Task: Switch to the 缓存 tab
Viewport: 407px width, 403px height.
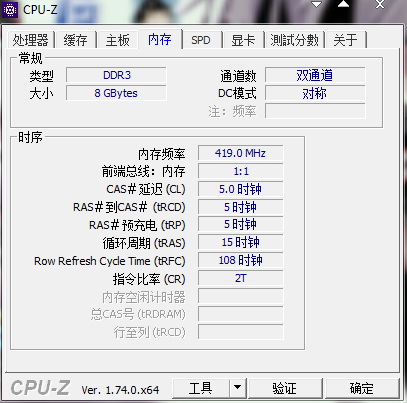Action: click(75, 40)
